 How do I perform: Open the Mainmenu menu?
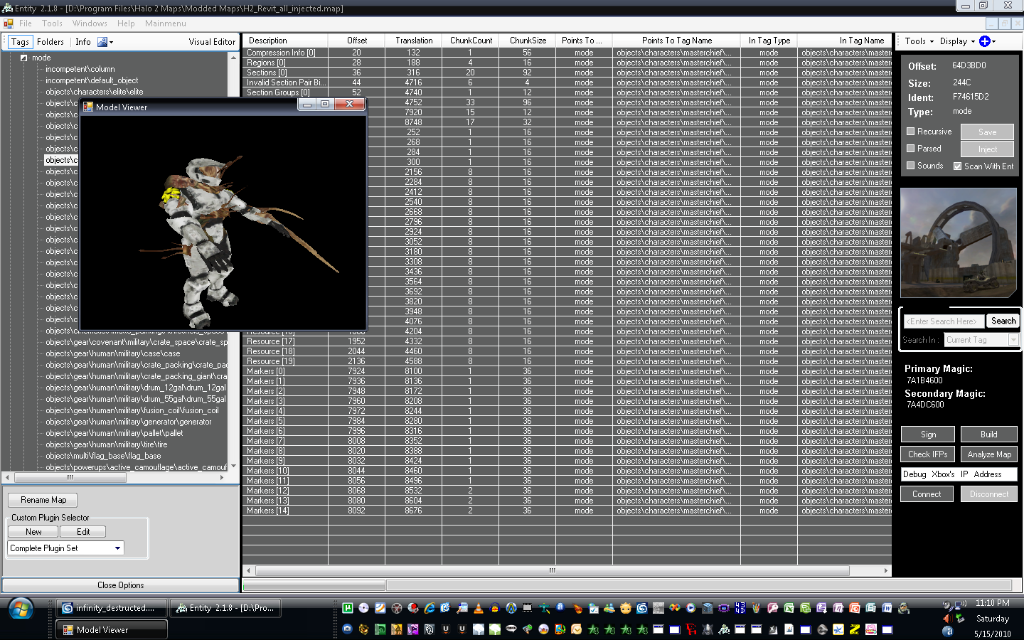click(x=165, y=24)
